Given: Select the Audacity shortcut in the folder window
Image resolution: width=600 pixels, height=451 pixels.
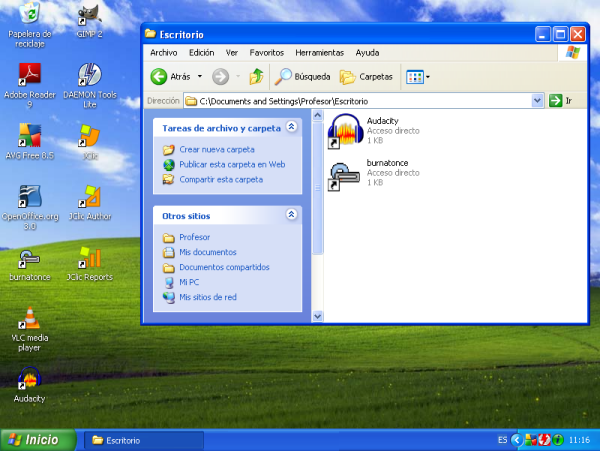Looking at the screenshot, I should [x=346, y=130].
